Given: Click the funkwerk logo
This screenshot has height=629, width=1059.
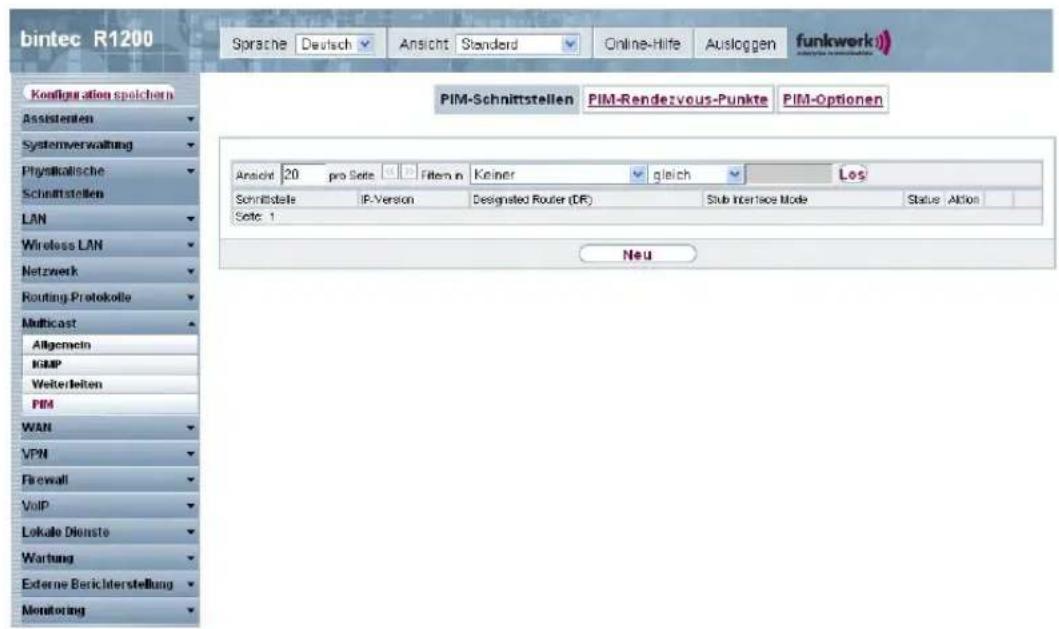Looking at the screenshot, I should (x=843, y=43).
